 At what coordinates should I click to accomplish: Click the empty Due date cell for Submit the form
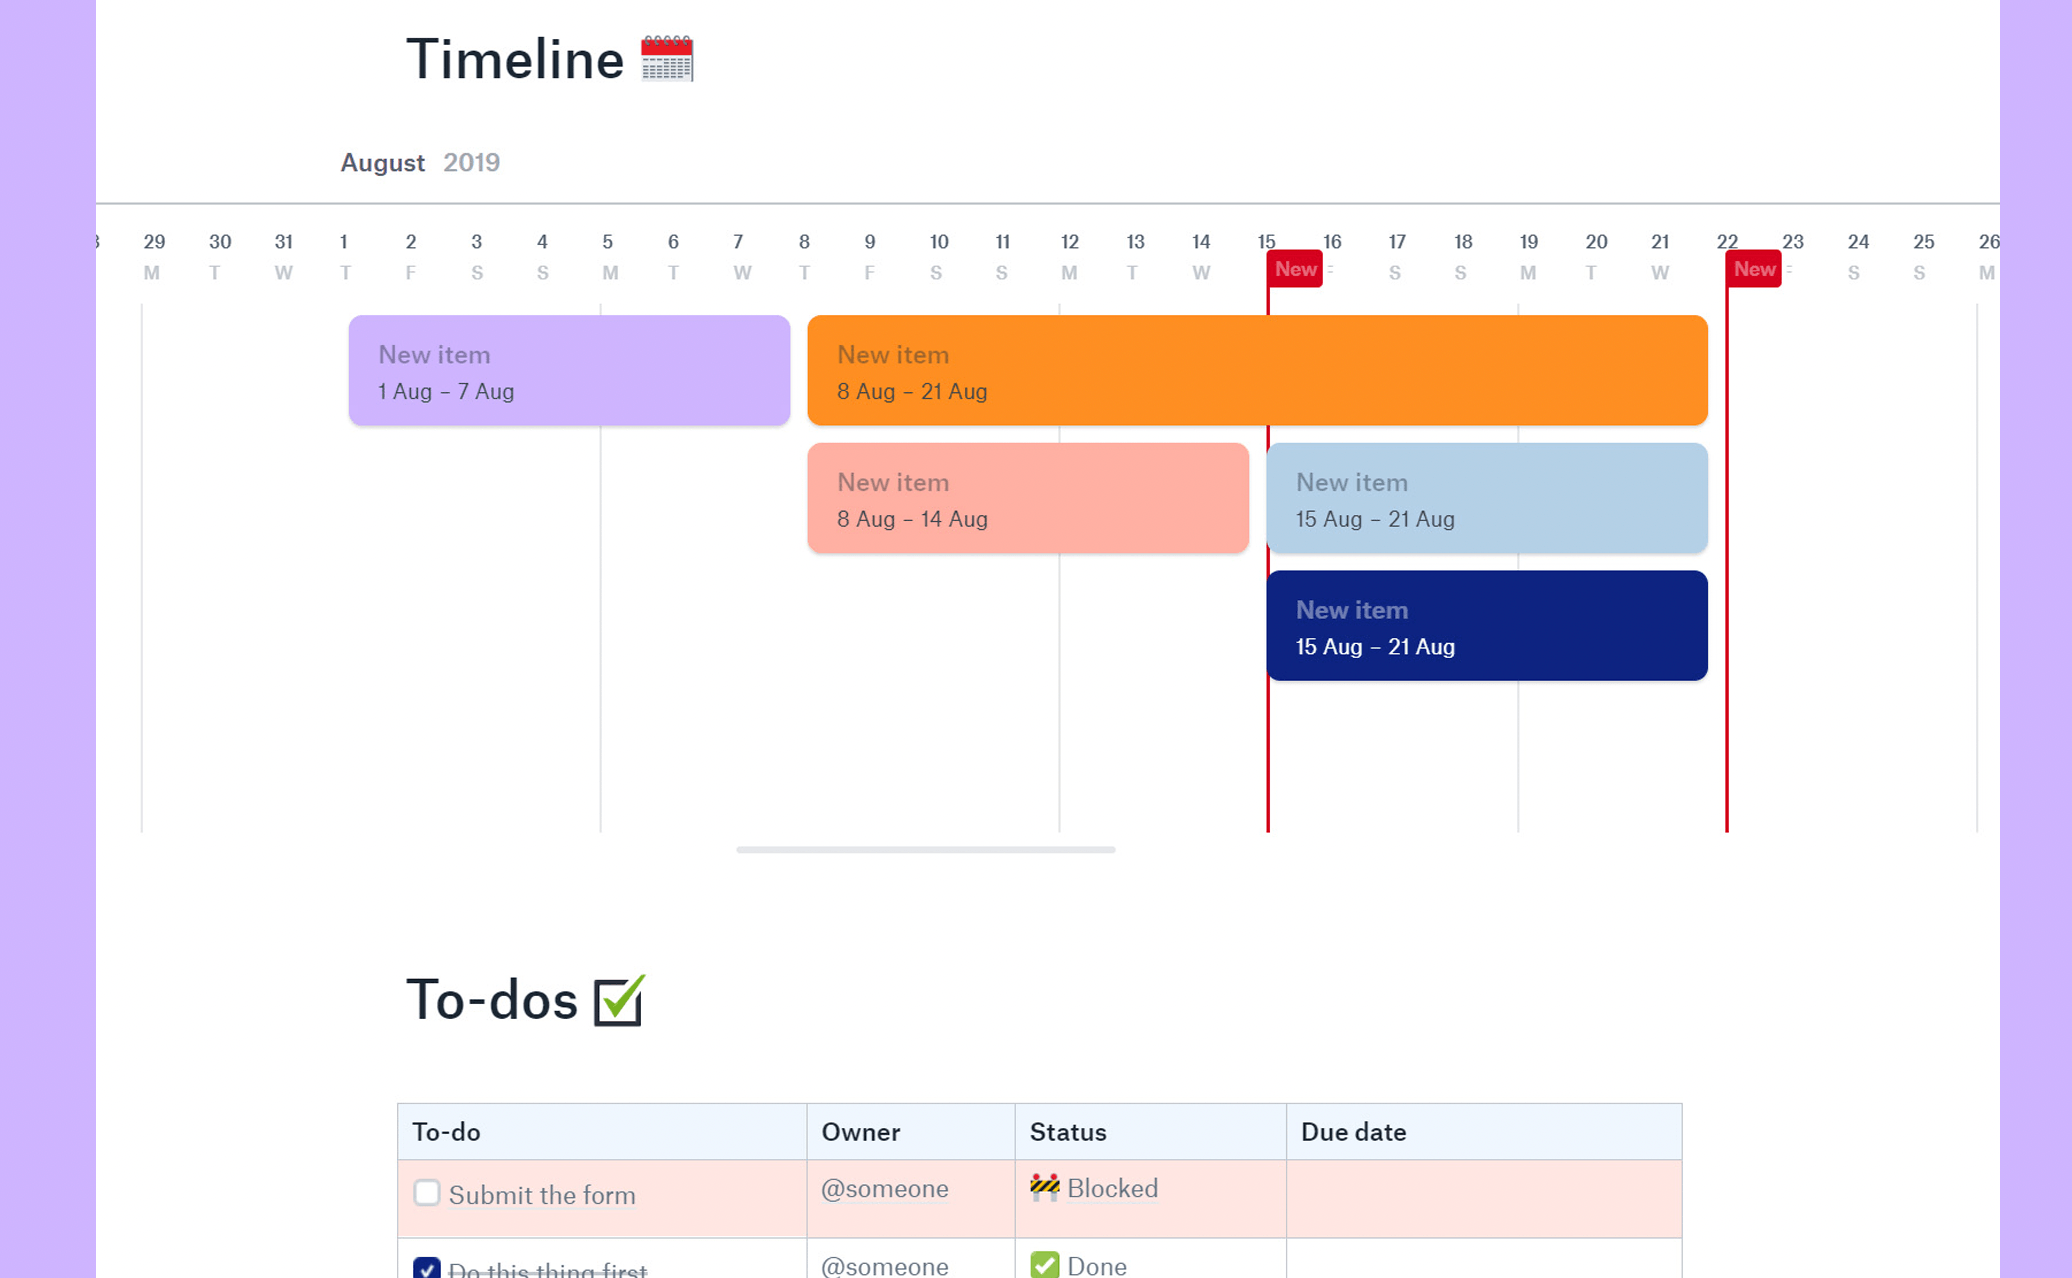pos(1484,1199)
